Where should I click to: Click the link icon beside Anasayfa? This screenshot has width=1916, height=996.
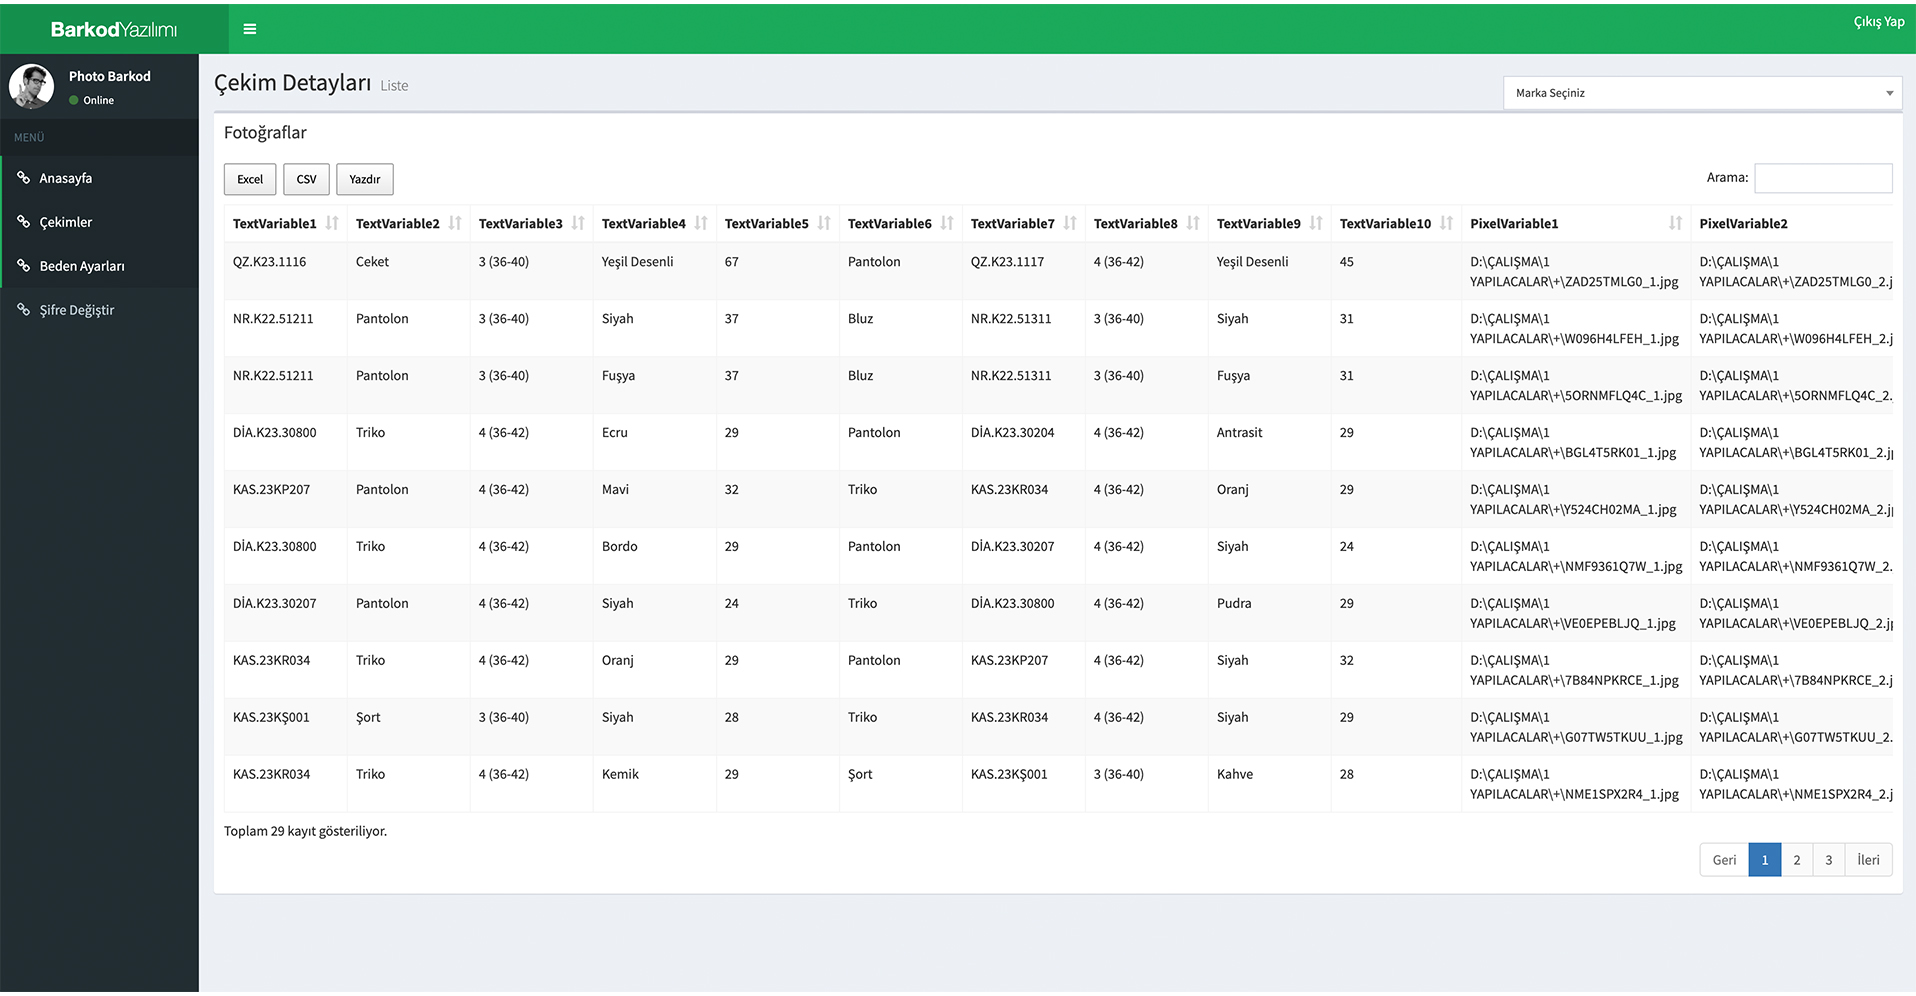(x=23, y=178)
